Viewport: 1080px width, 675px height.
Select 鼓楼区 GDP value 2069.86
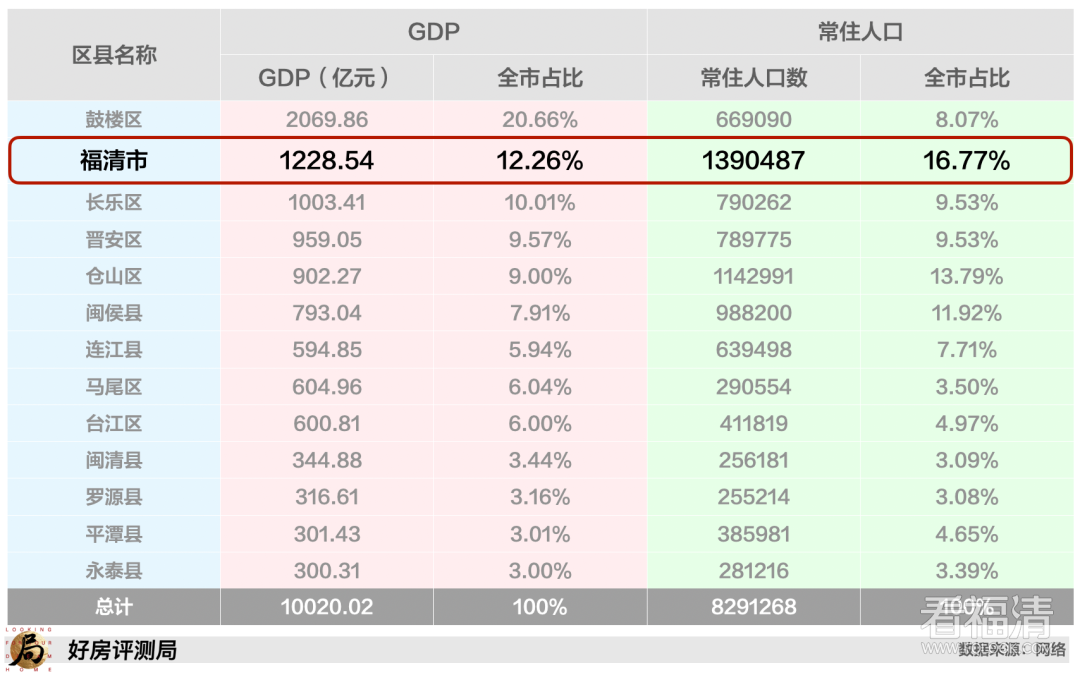[x=327, y=120]
